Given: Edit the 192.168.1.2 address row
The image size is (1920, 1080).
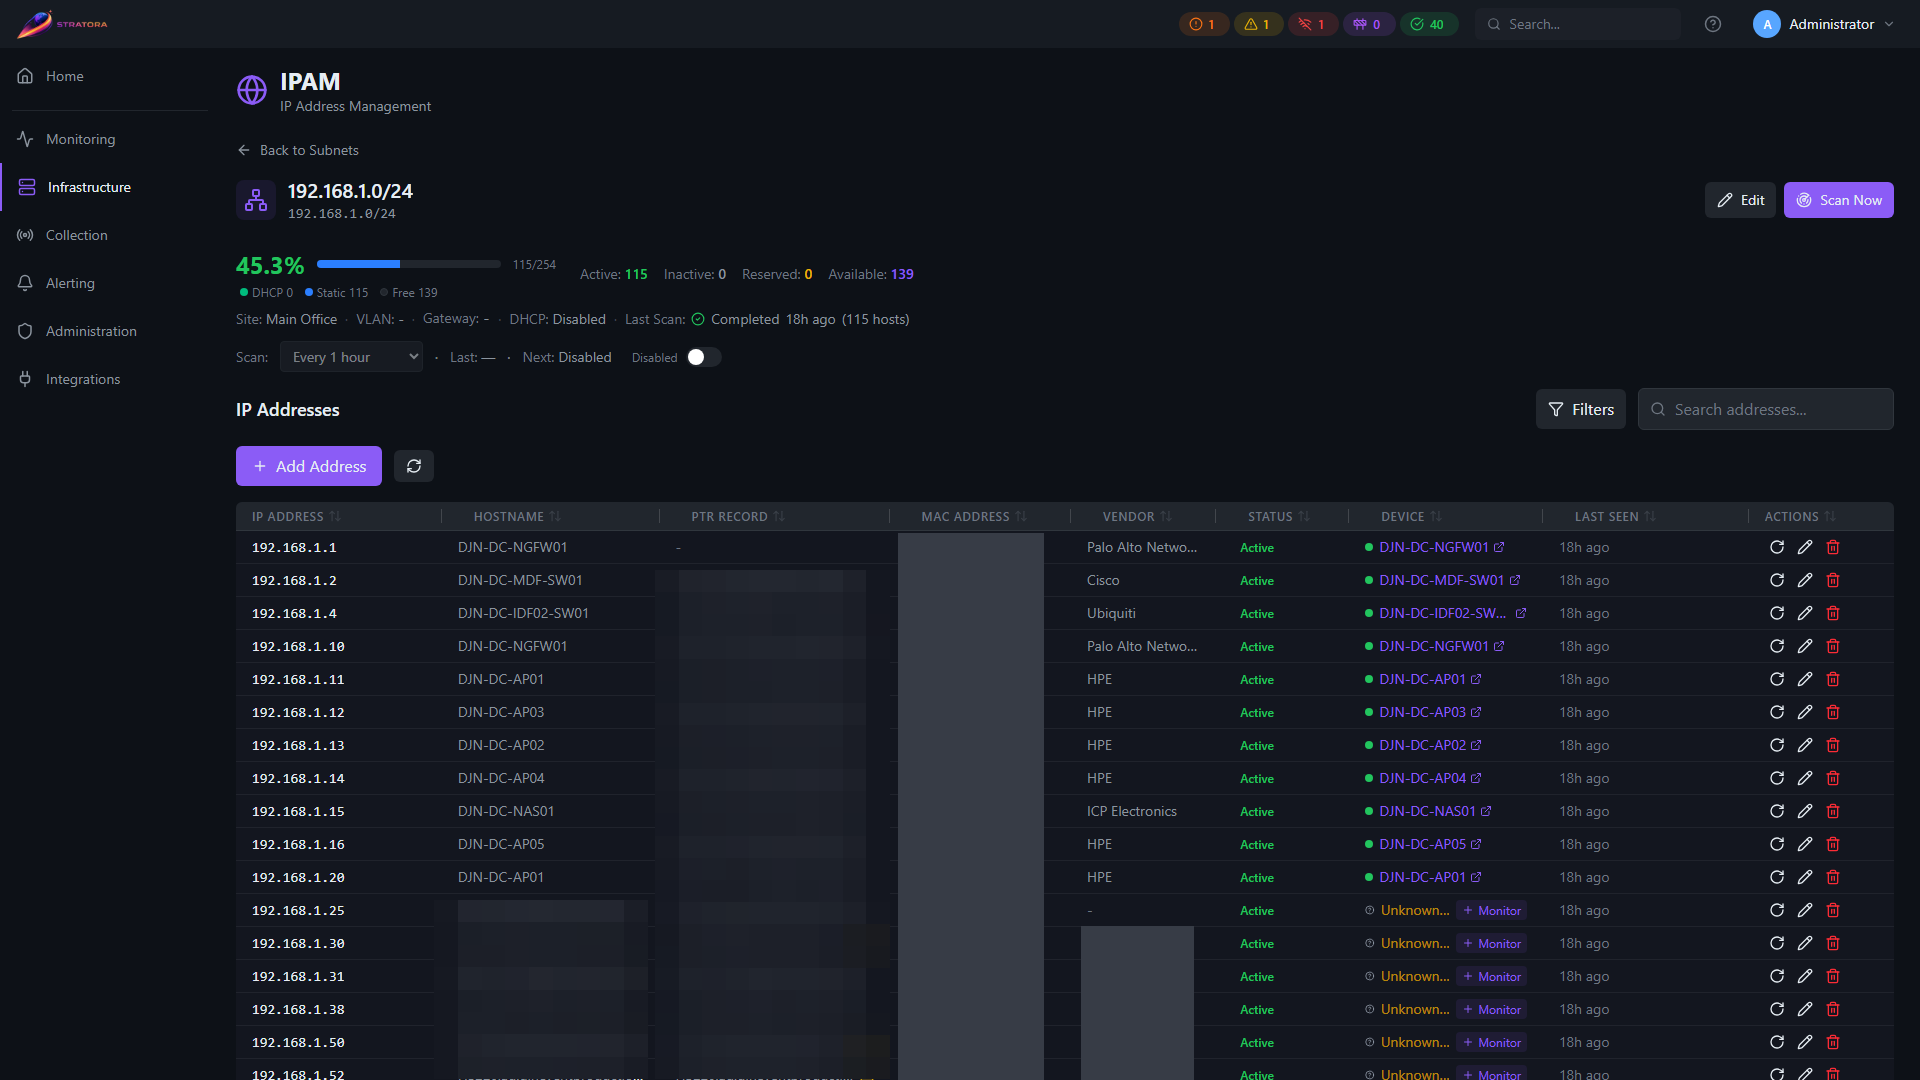Looking at the screenshot, I should click(1805, 580).
